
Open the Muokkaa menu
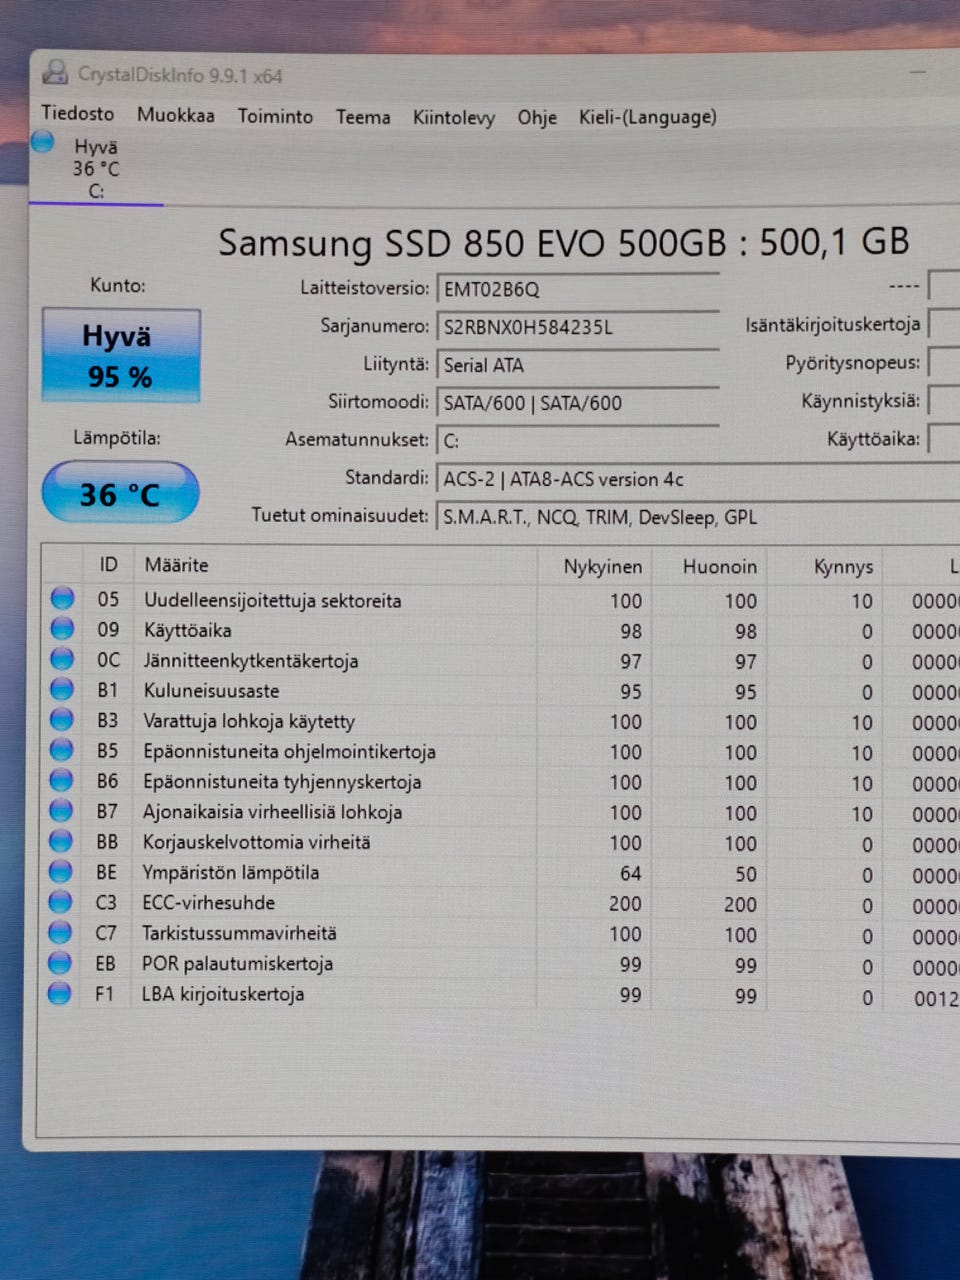pos(176,115)
